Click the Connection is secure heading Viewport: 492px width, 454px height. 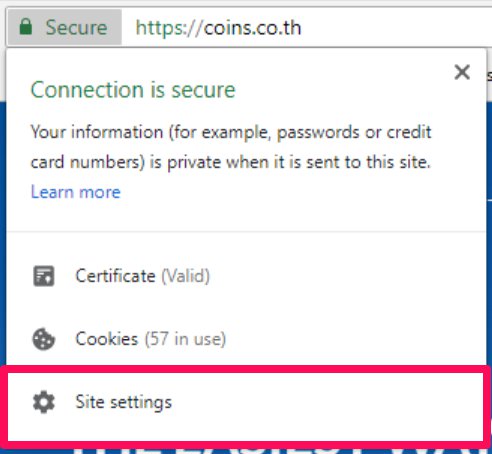133,90
